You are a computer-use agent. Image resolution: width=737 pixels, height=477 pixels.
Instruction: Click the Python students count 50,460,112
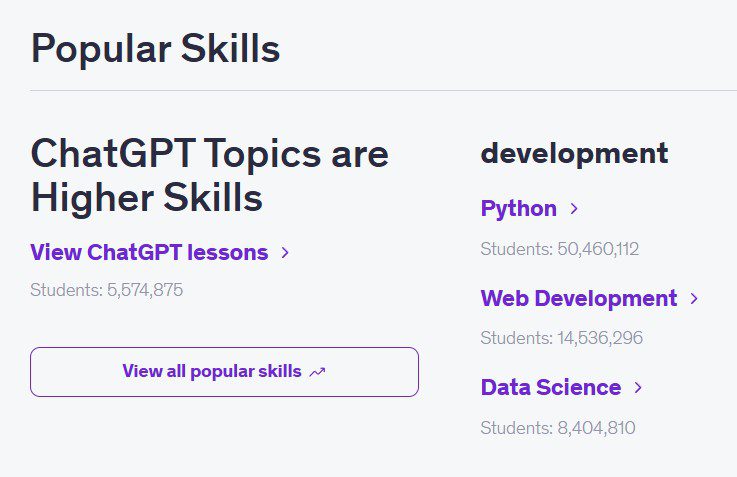point(559,249)
